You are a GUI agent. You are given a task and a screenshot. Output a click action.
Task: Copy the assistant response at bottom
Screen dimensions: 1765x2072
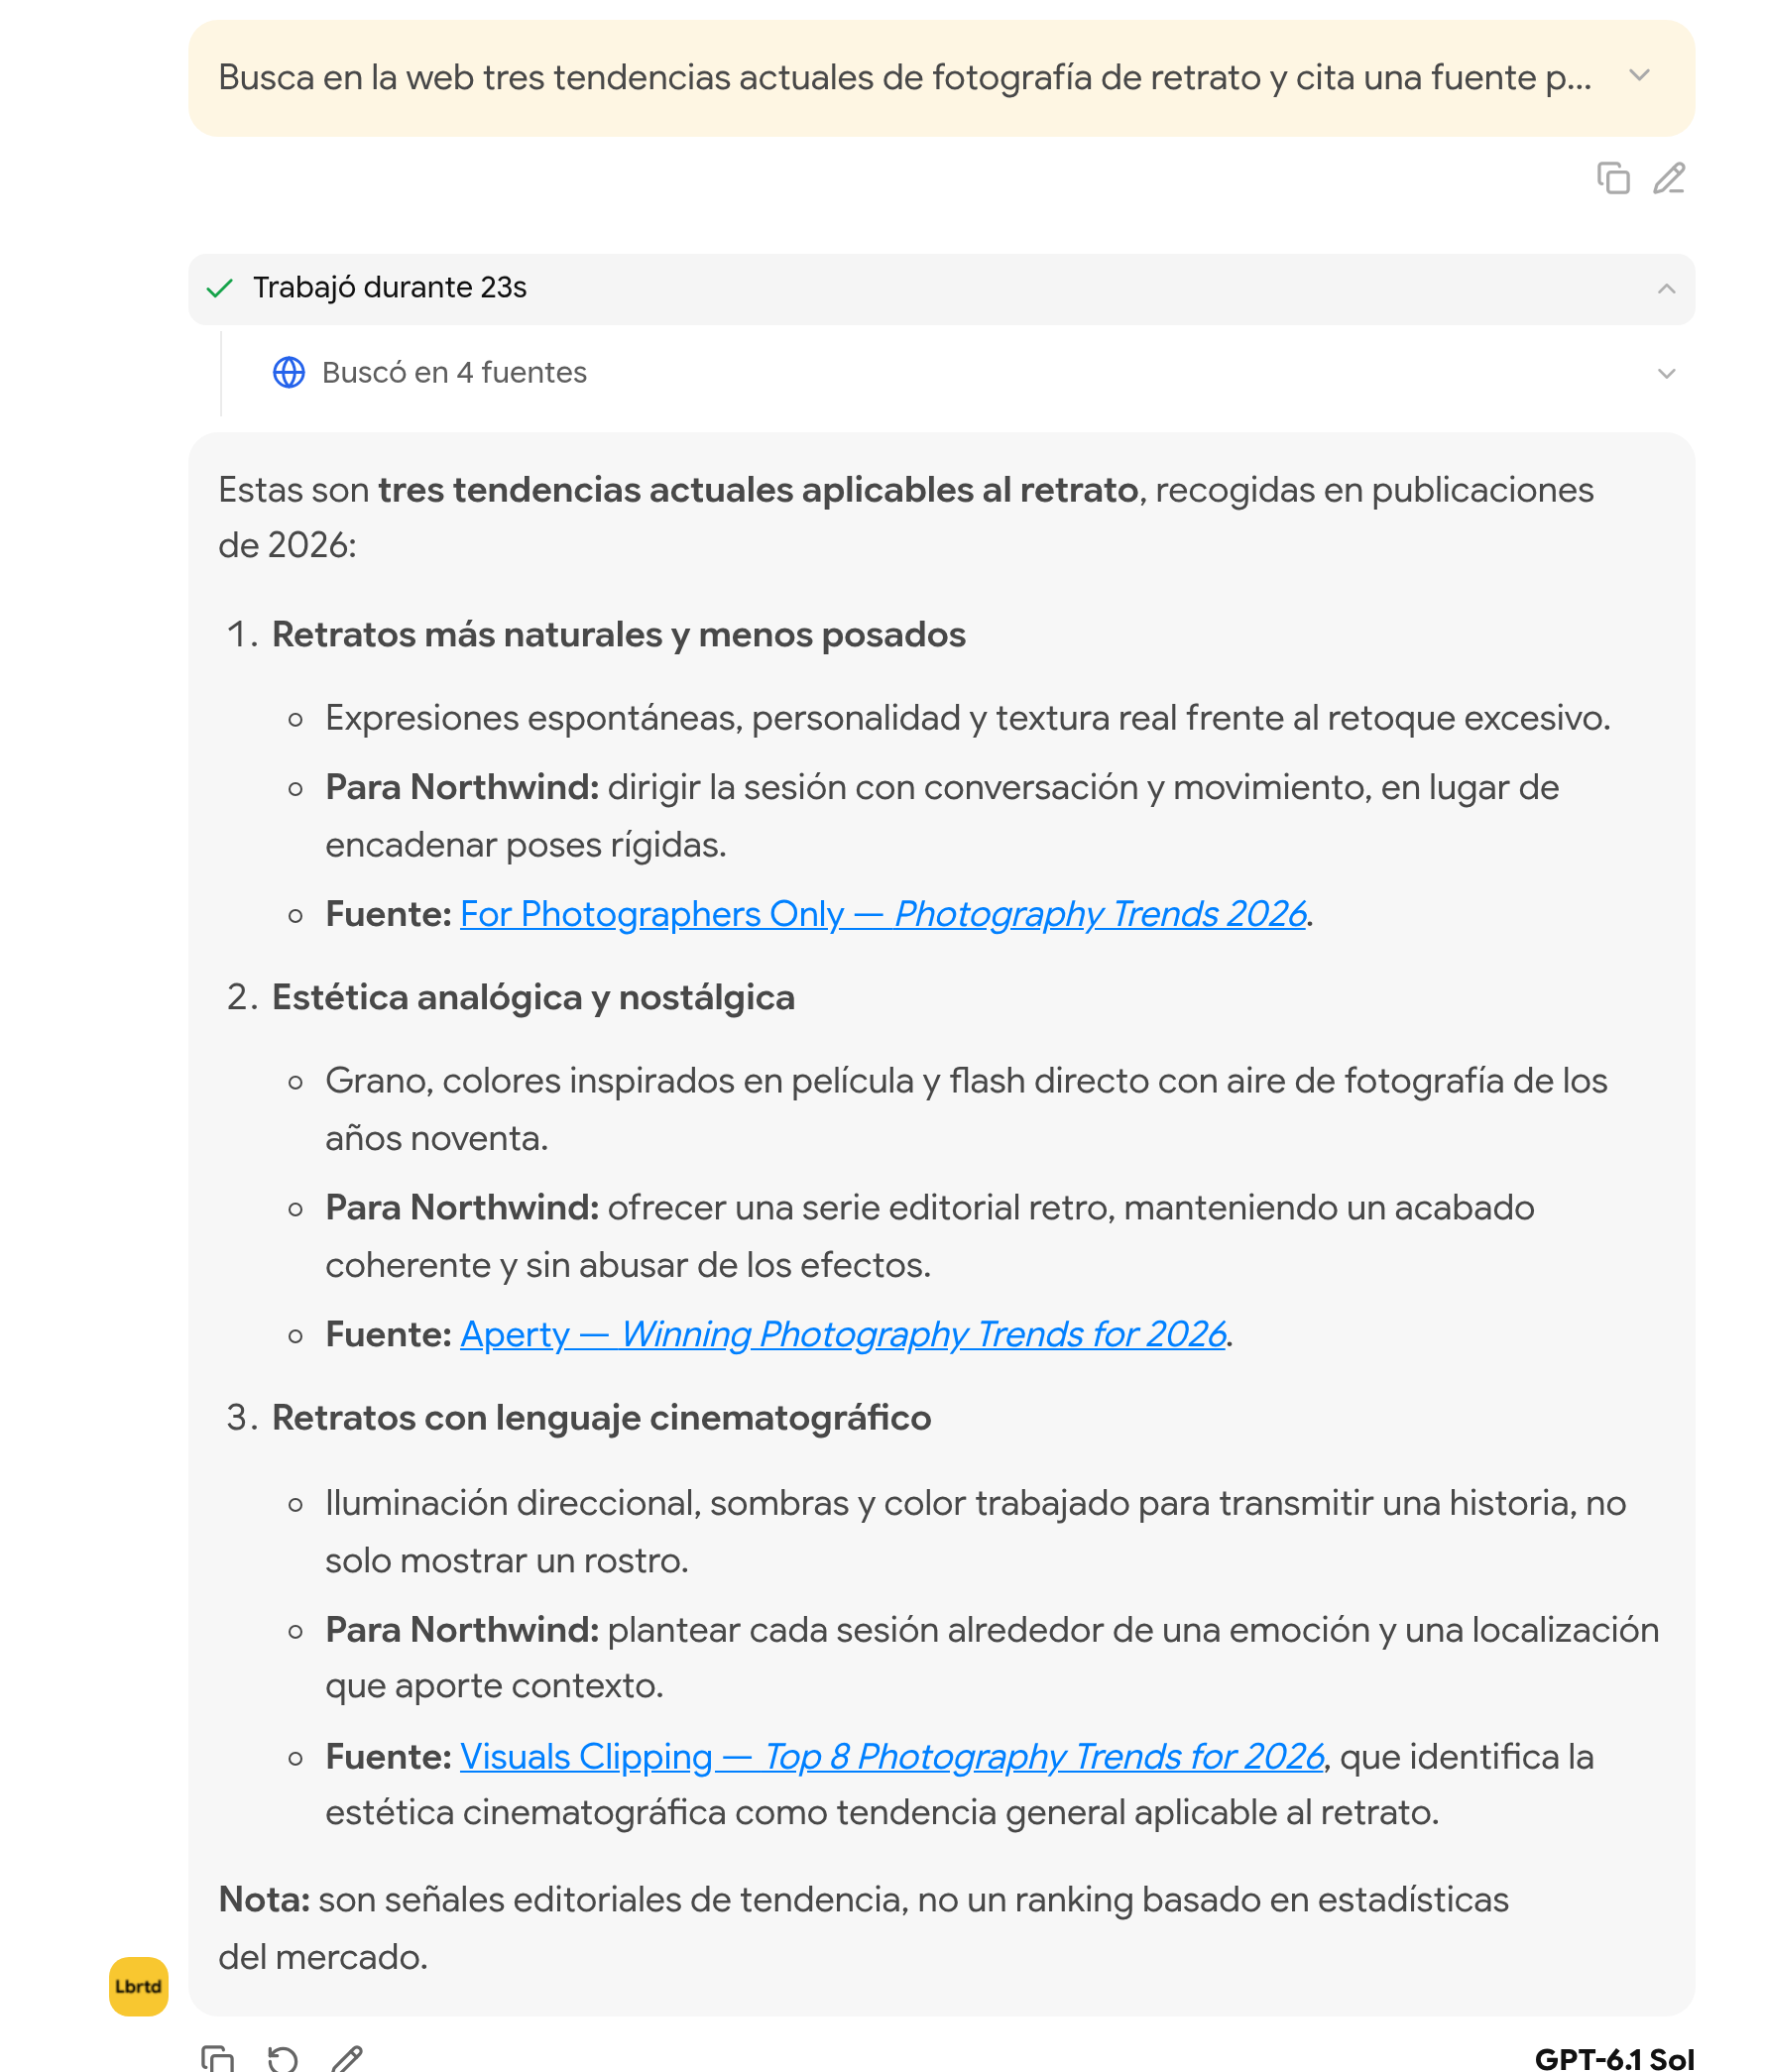tap(217, 2058)
